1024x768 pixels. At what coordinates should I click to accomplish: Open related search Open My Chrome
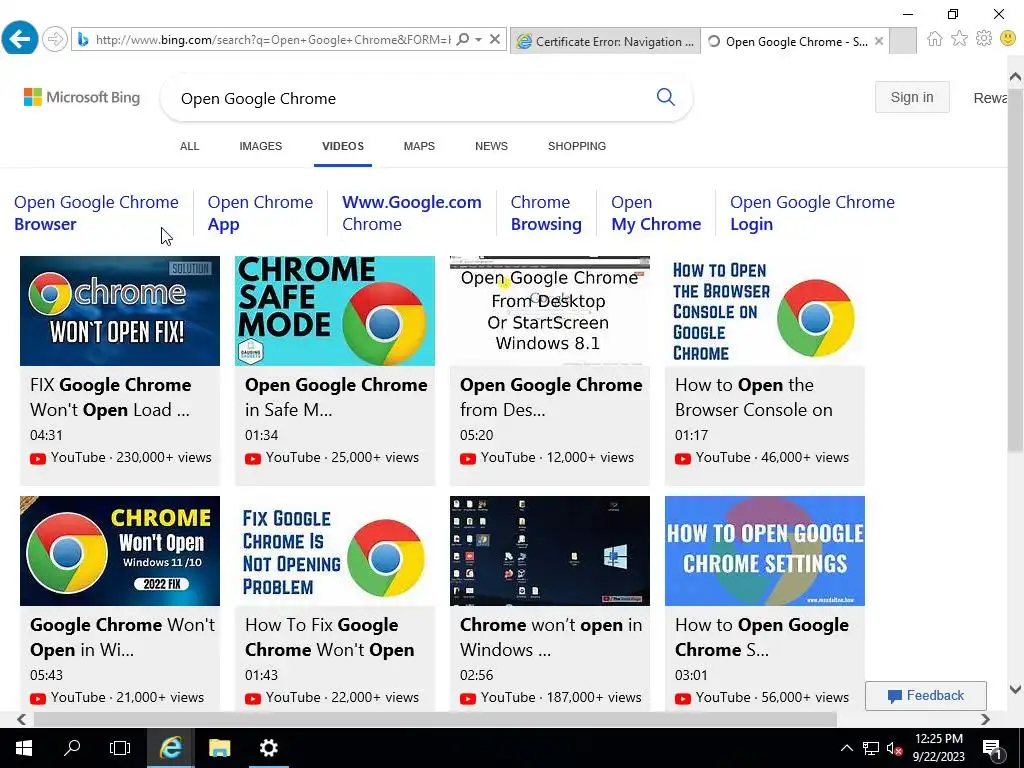[656, 213]
